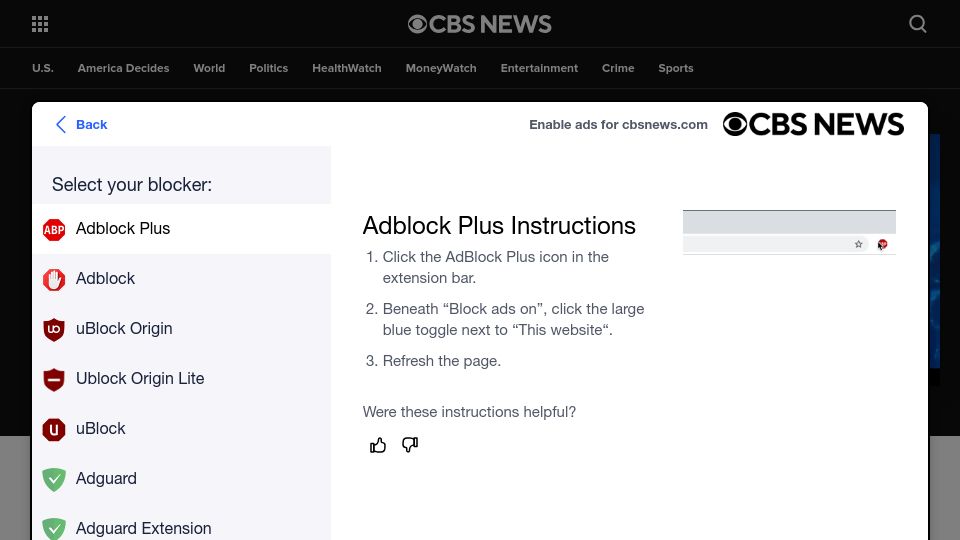Click the Back link text
This screenshot has width=960, height=540.
(91, 124)
